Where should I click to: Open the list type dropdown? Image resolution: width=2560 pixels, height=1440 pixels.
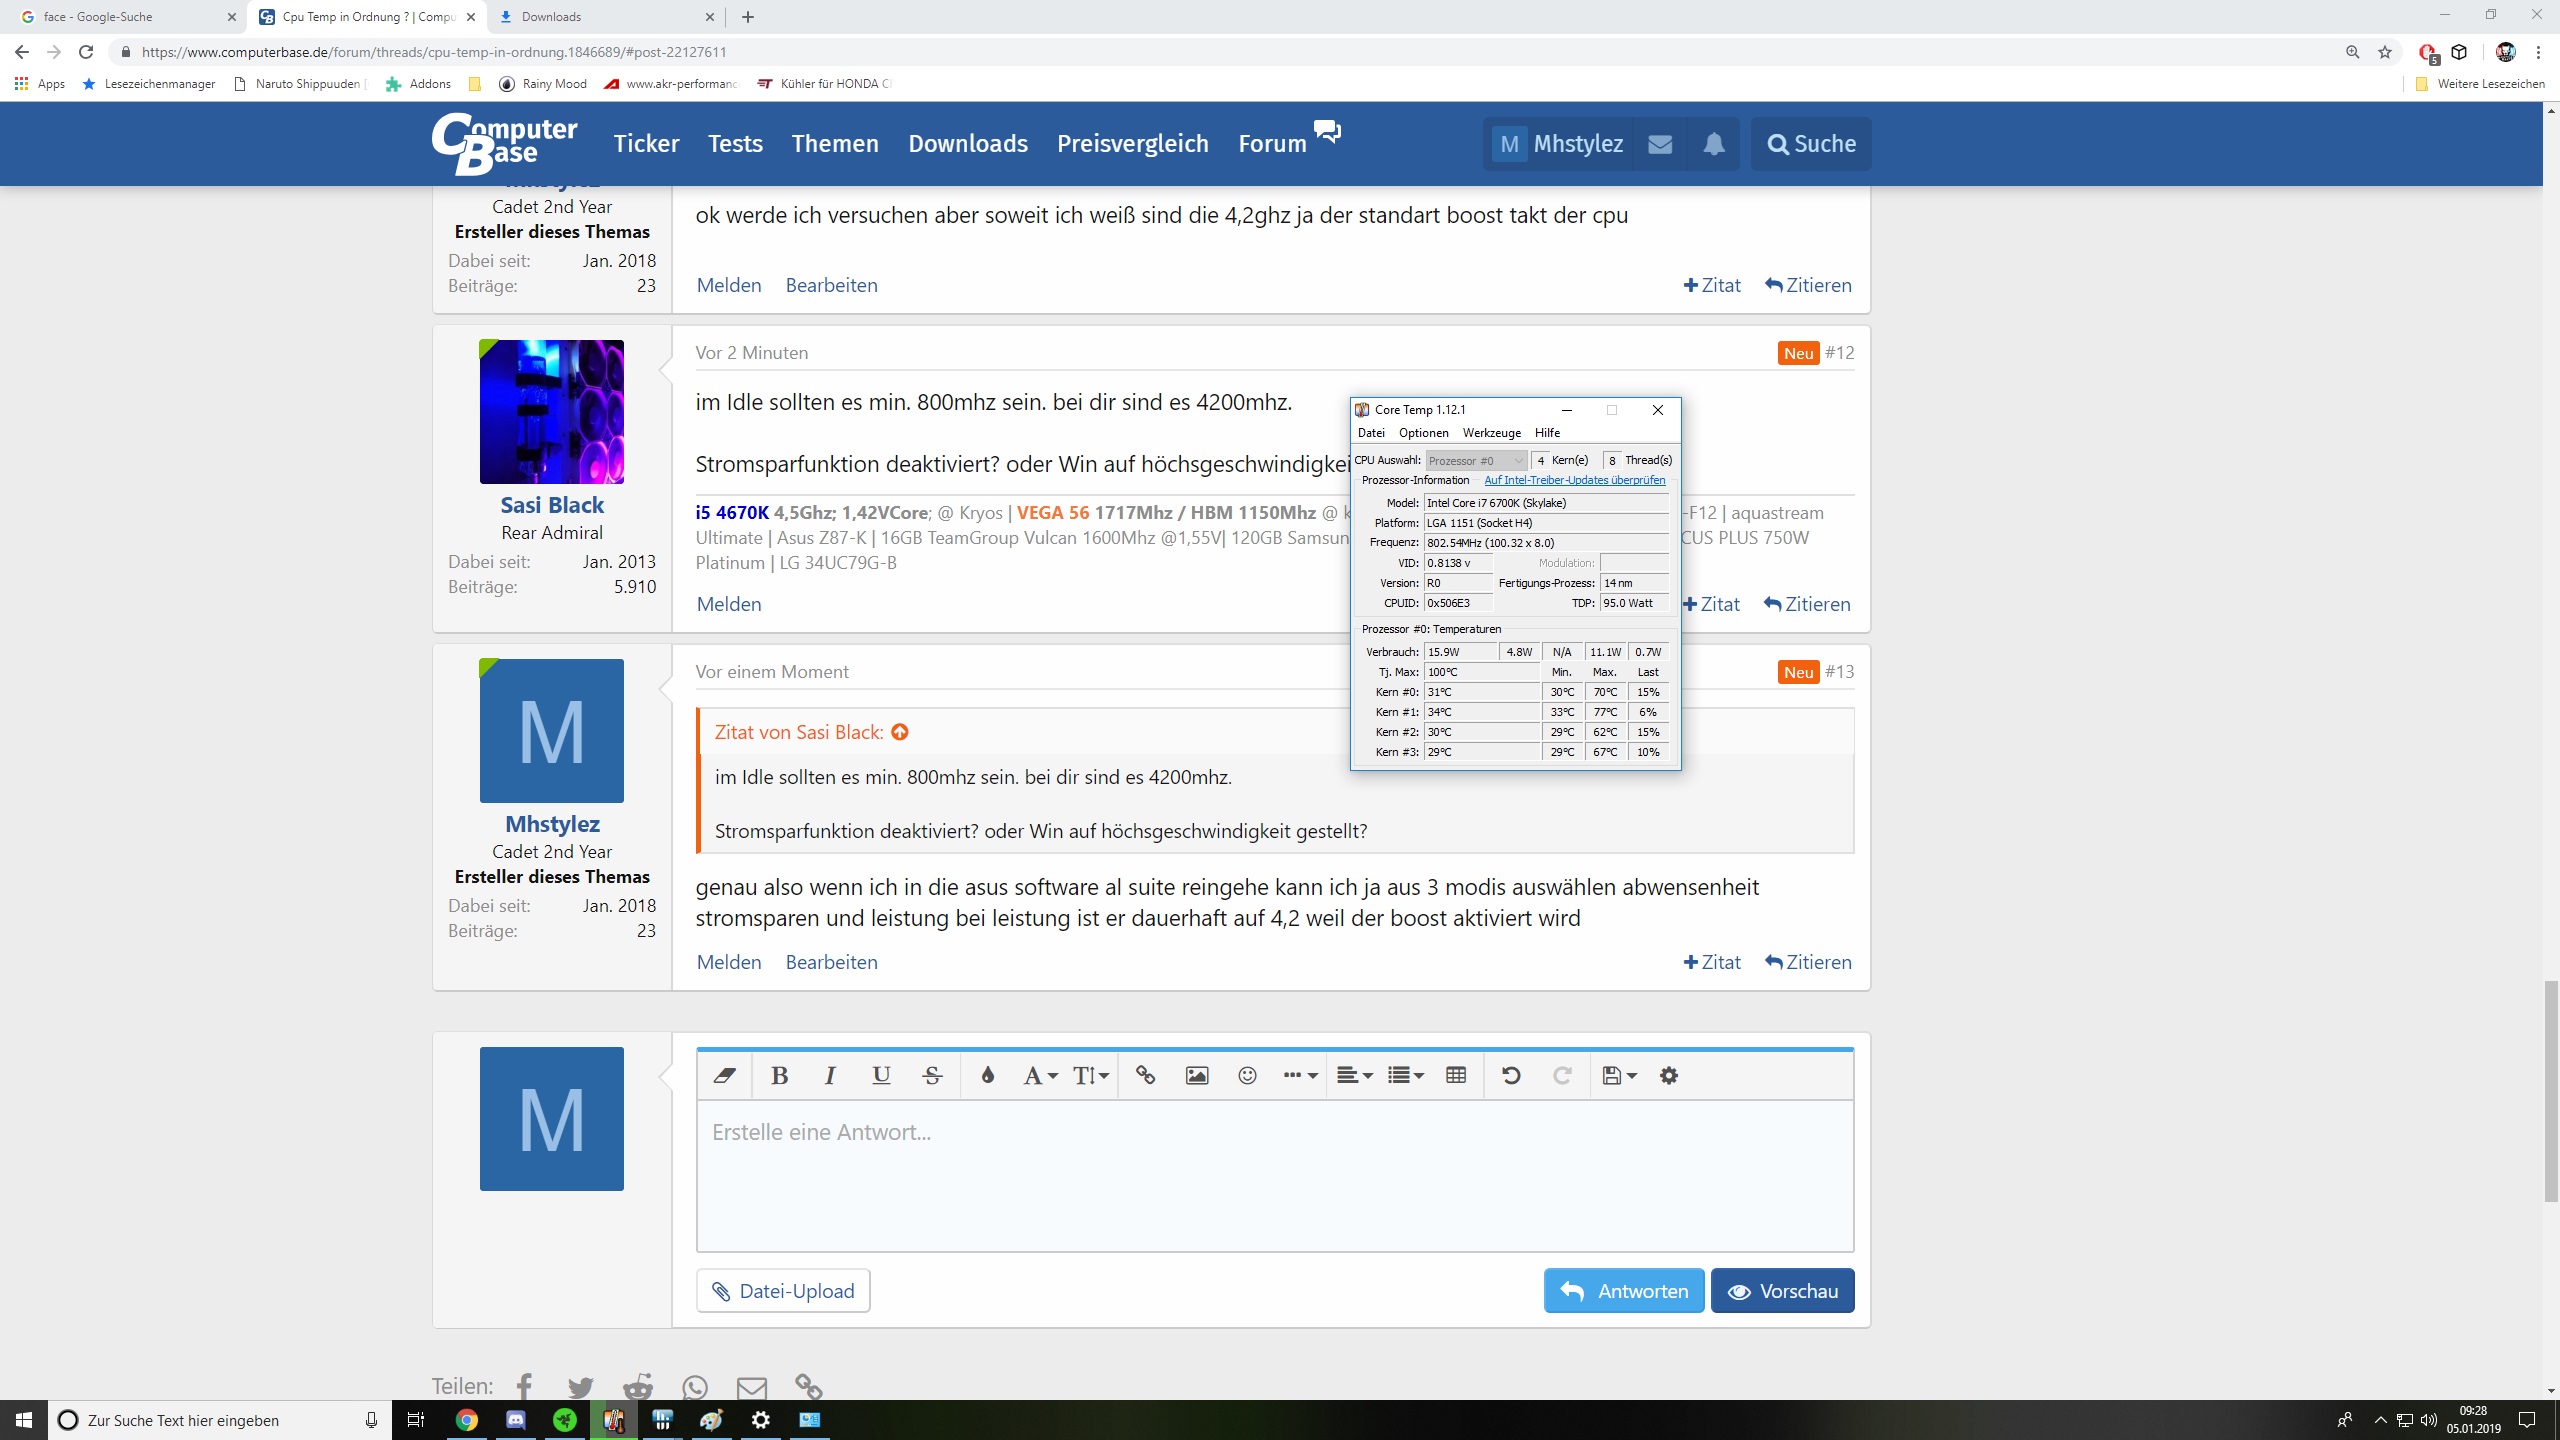click(x=1406, y=1076)
